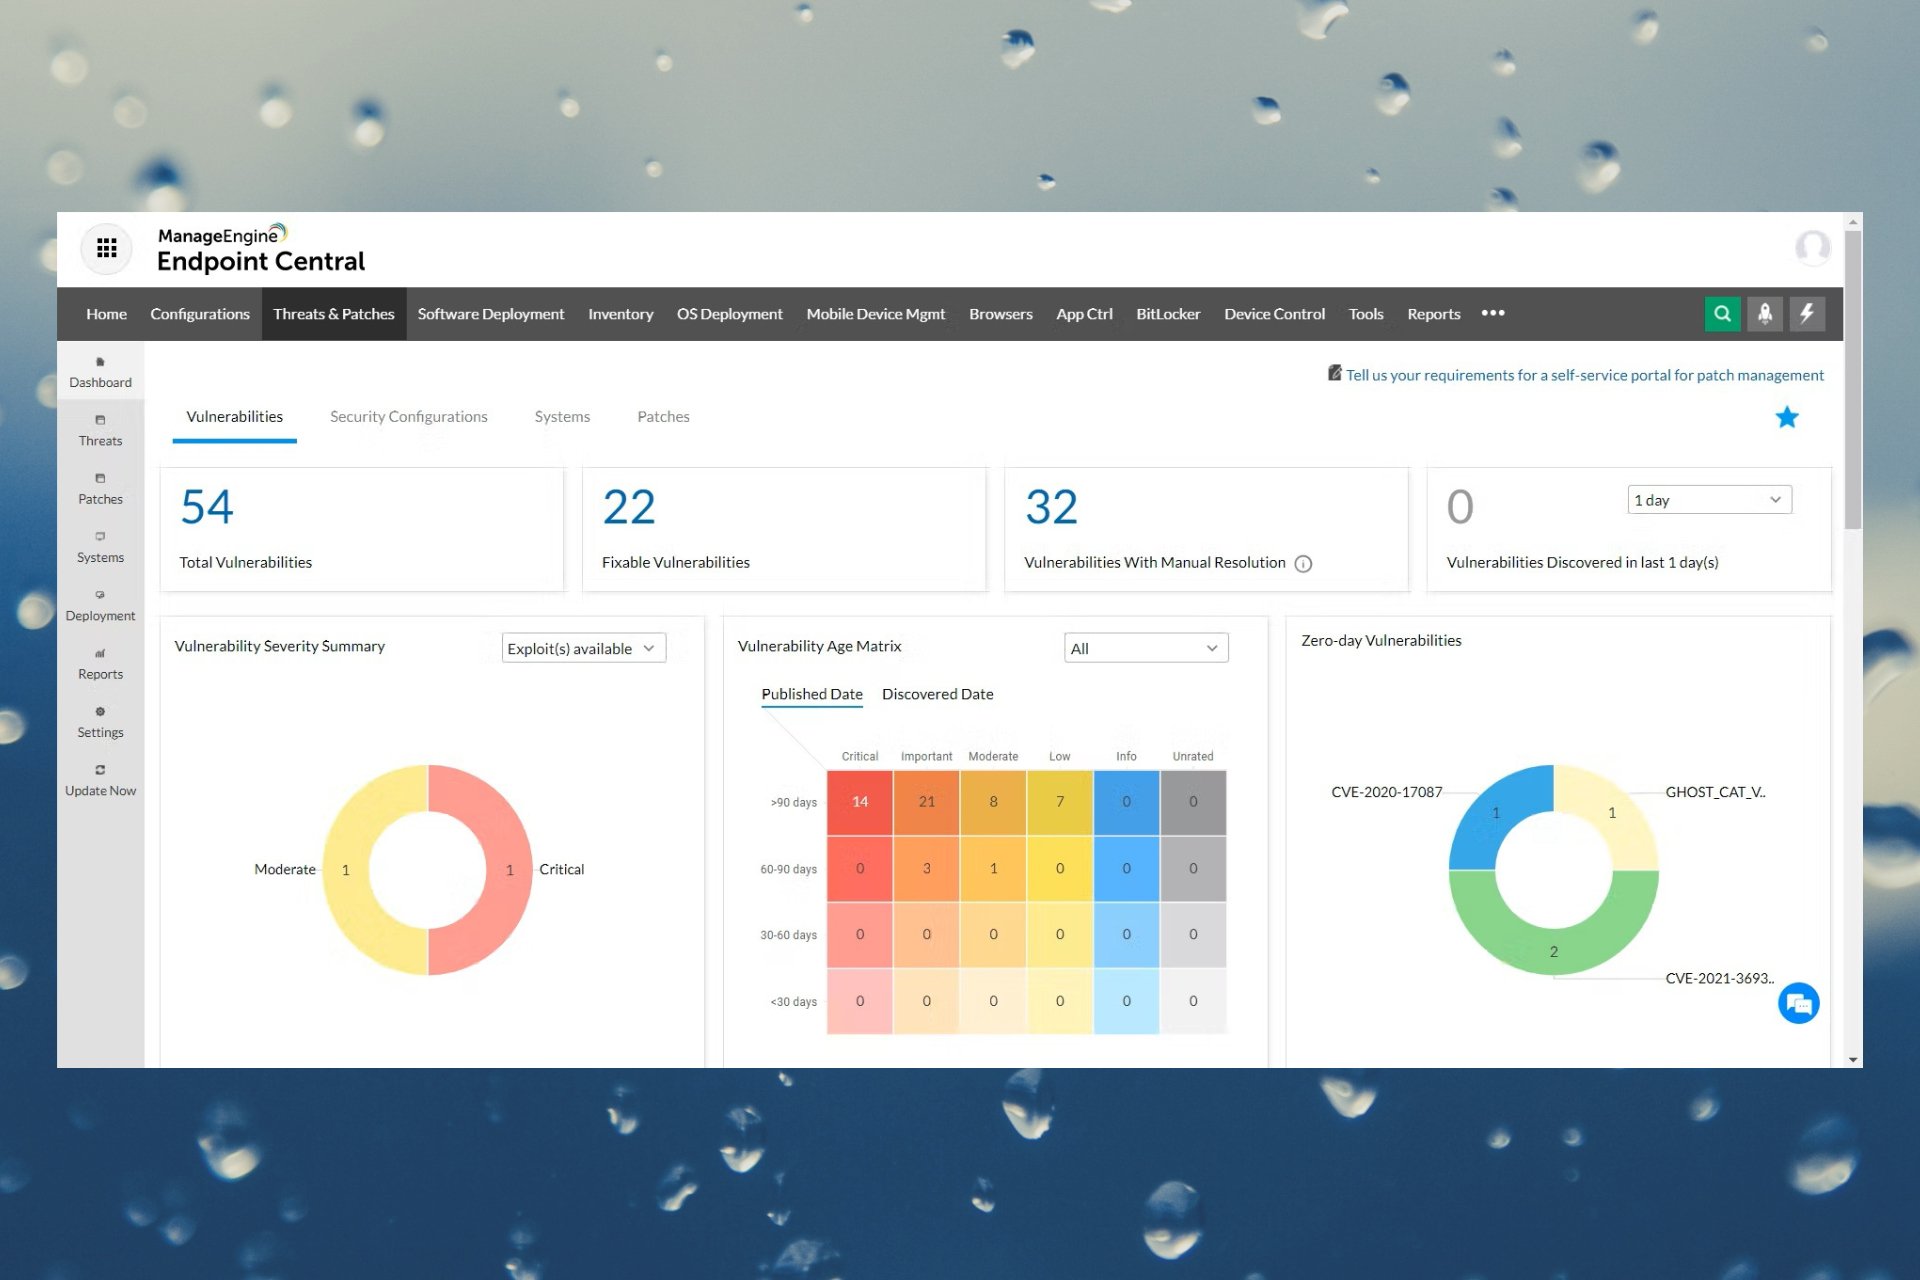Open Patches in the sidebar
The height and width of the screenshot is (1280, 1920).
point(100,489)
